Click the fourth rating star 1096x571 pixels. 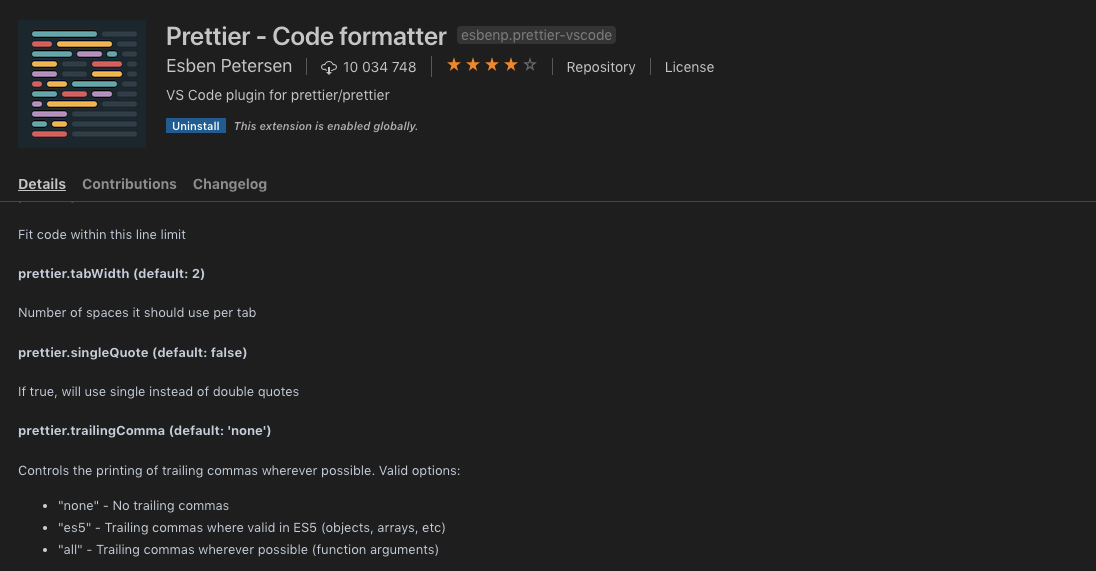point(511,65)
